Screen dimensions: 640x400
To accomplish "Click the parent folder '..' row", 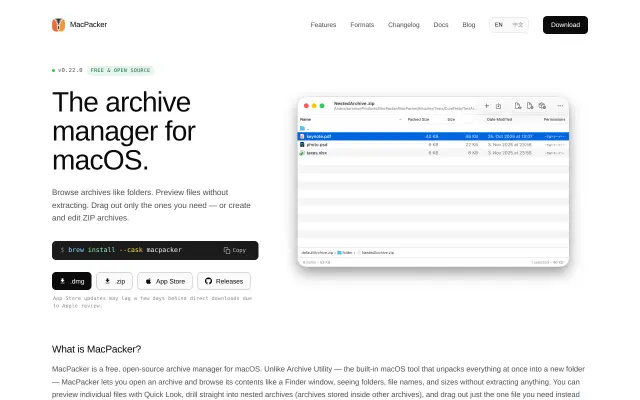I will (433, 128).
